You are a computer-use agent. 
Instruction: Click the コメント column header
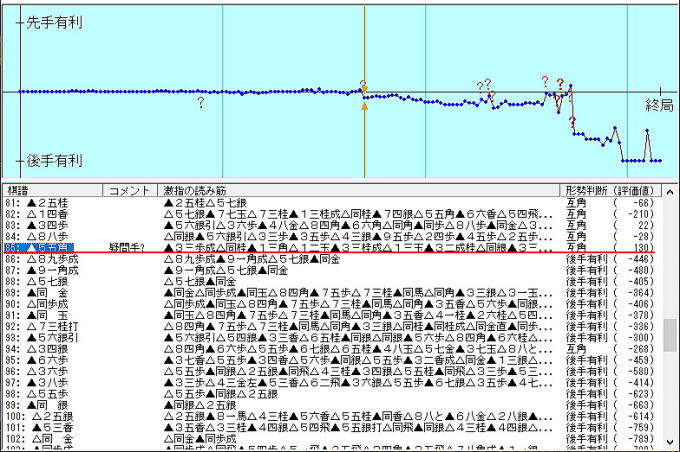point(128,190)
